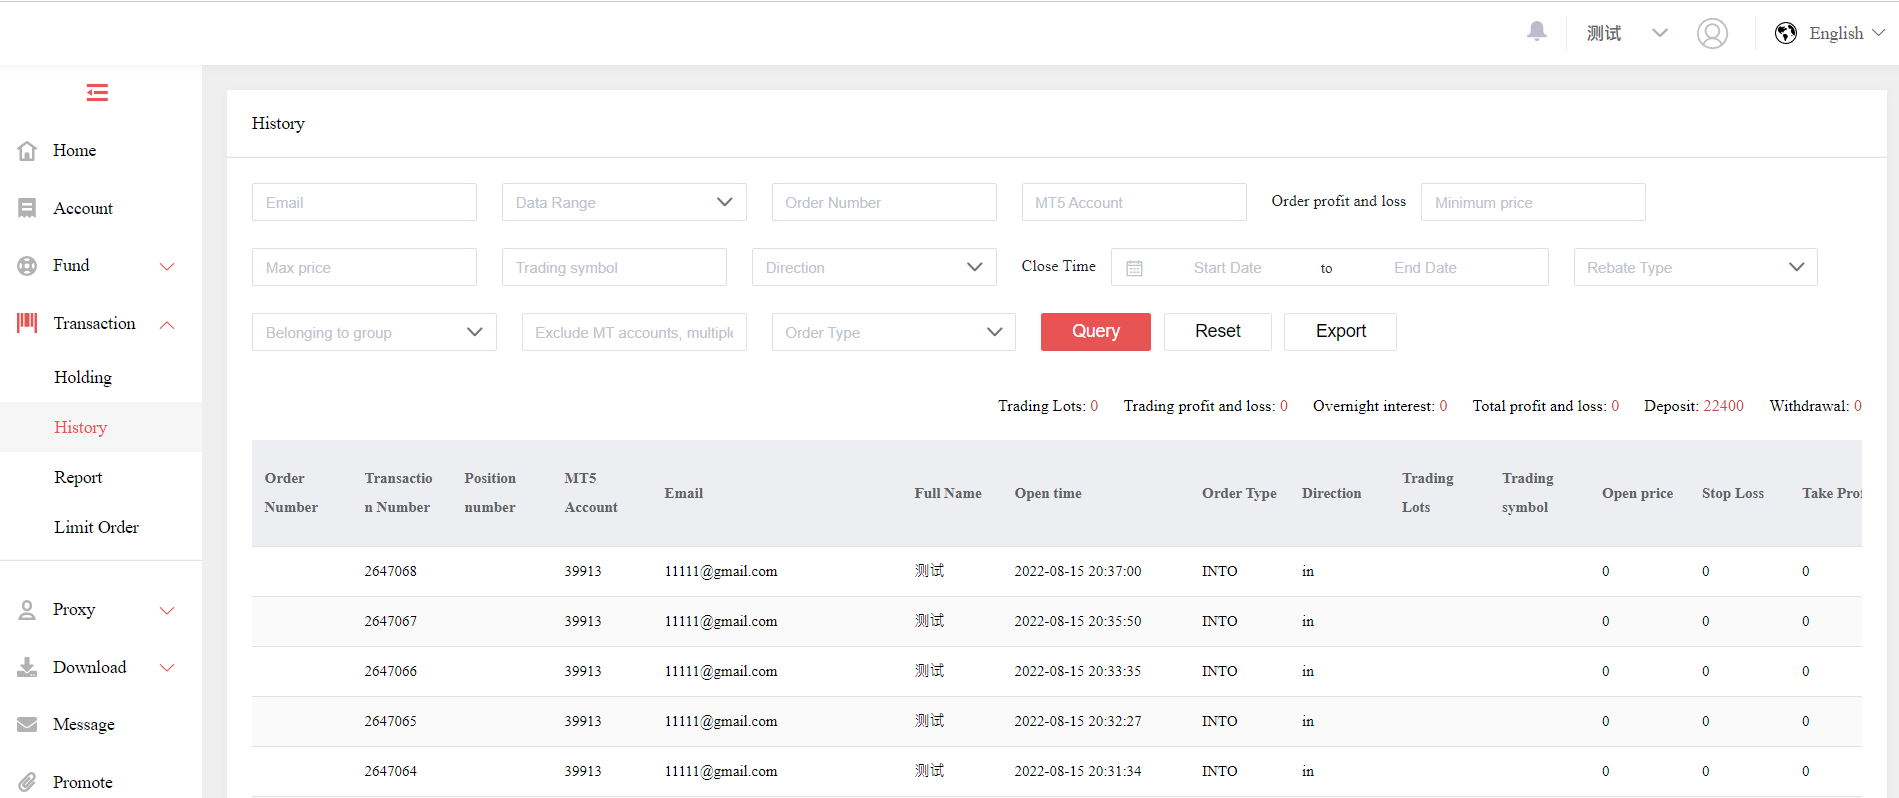Focus the Email filter input field
Image resolution: width=1899 pixels, height=798 pixels.
click(x=364, y=202)
